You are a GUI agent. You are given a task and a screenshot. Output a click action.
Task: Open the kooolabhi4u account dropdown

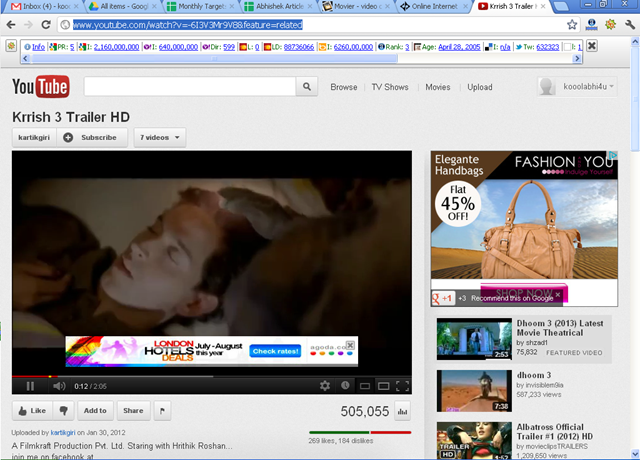[x=577, y=87]
